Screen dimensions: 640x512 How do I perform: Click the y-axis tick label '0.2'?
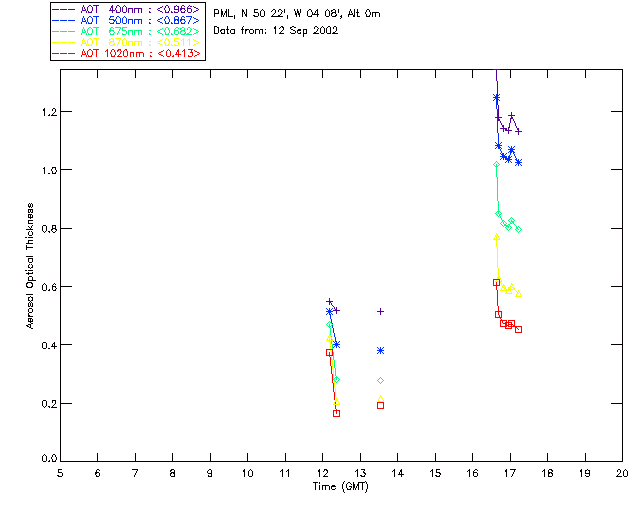49,404
